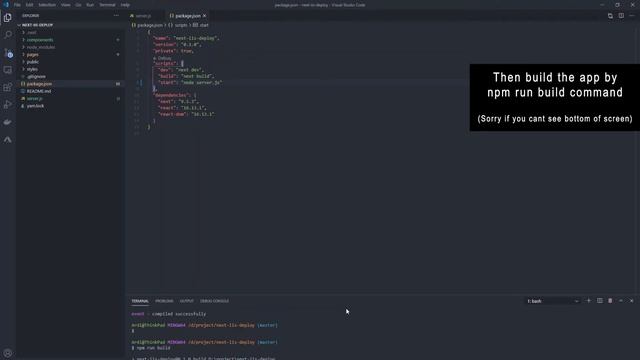This screenshot has width=640, height=360.
Task: Open the Azure view in activity bar
Action: [7, 140]
